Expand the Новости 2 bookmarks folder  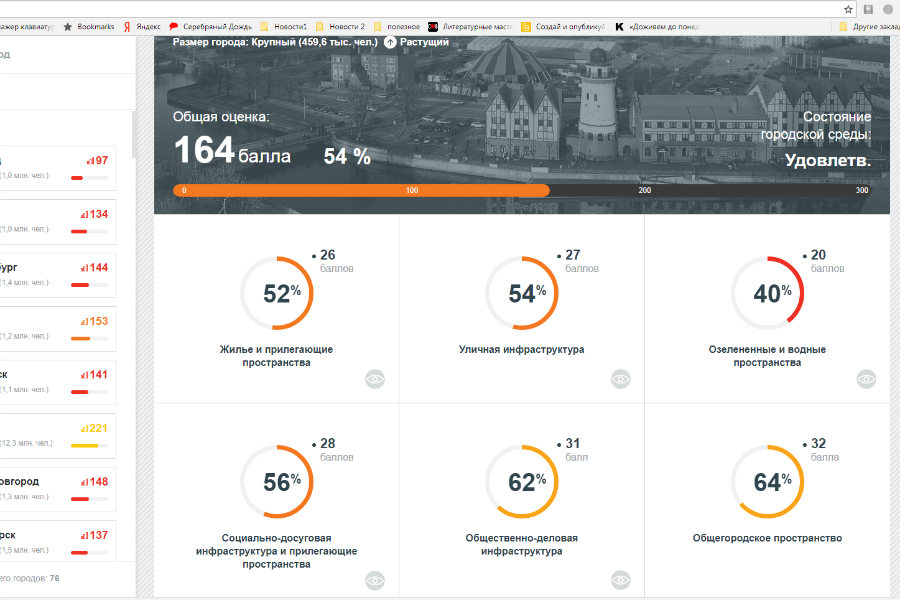tap(340, 26)
